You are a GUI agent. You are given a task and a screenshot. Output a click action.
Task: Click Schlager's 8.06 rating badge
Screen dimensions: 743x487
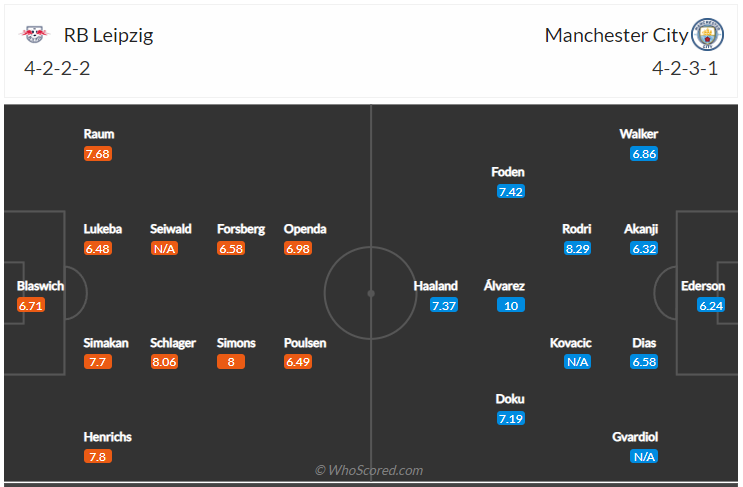(164, 362)
